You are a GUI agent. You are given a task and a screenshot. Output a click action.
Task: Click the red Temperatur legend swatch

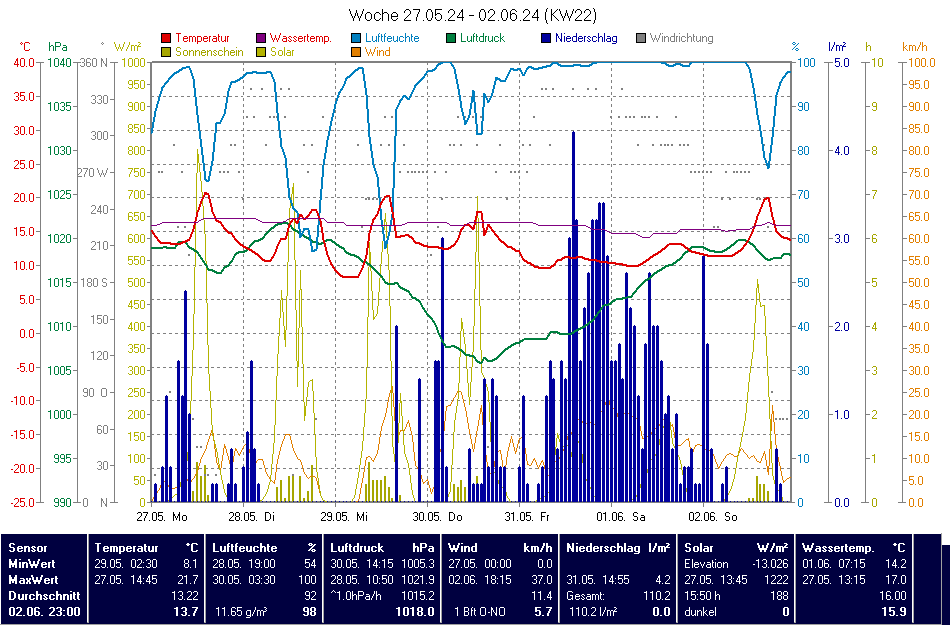tap(166, 38)
